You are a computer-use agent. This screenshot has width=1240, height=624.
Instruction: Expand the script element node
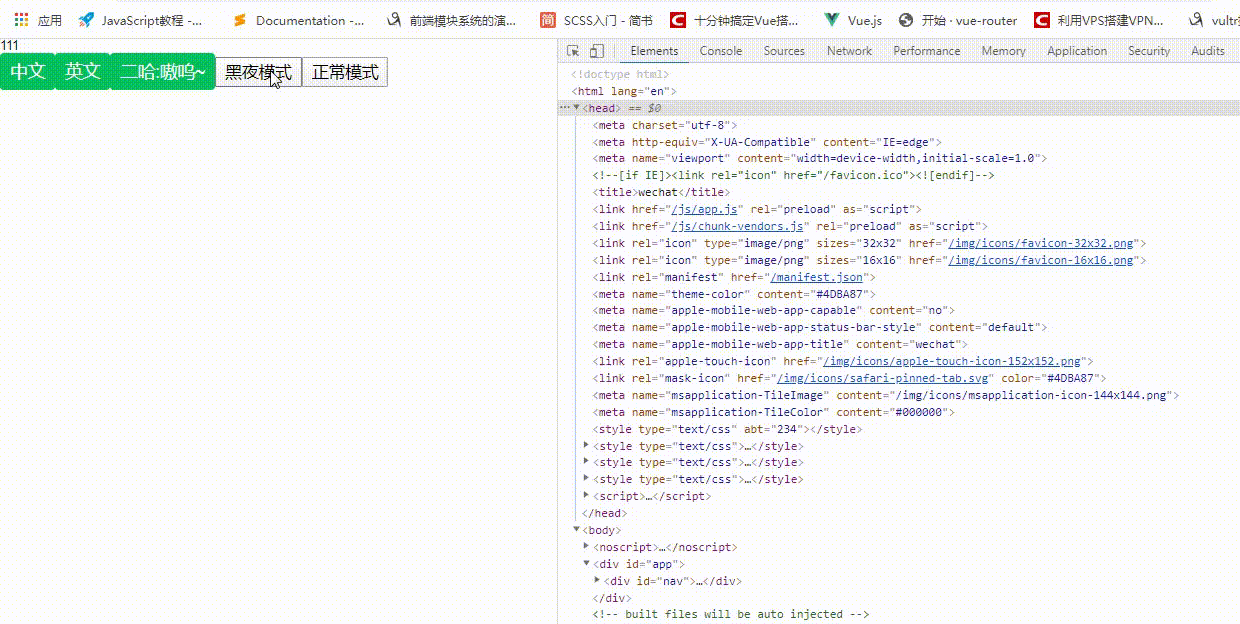pos(586,495)
